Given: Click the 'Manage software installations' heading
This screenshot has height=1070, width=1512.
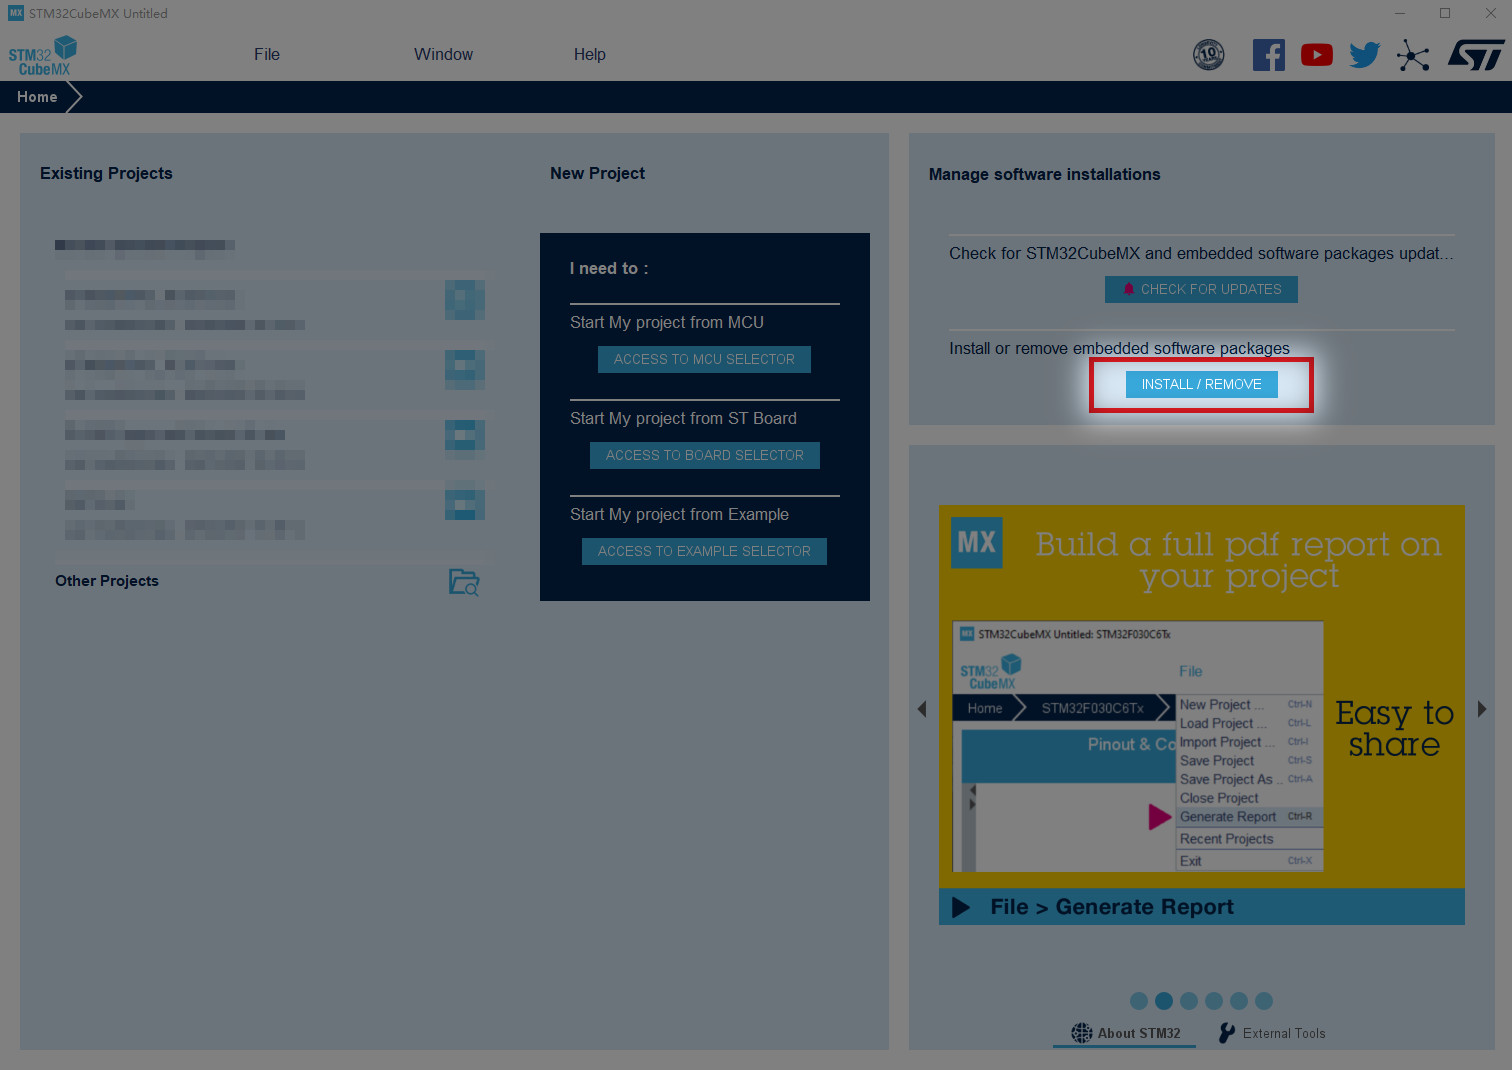Looking at the screenshot, I should coord(1045,174).
